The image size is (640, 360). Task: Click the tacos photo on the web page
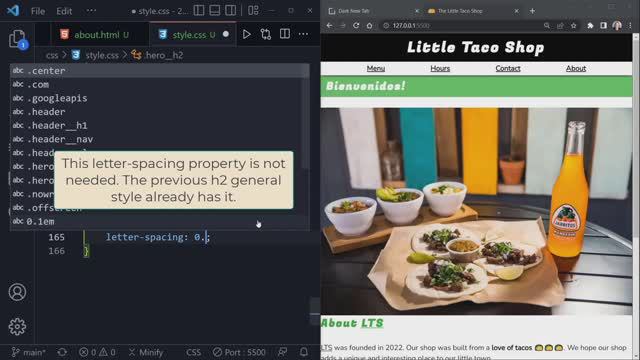click(476, 211)
